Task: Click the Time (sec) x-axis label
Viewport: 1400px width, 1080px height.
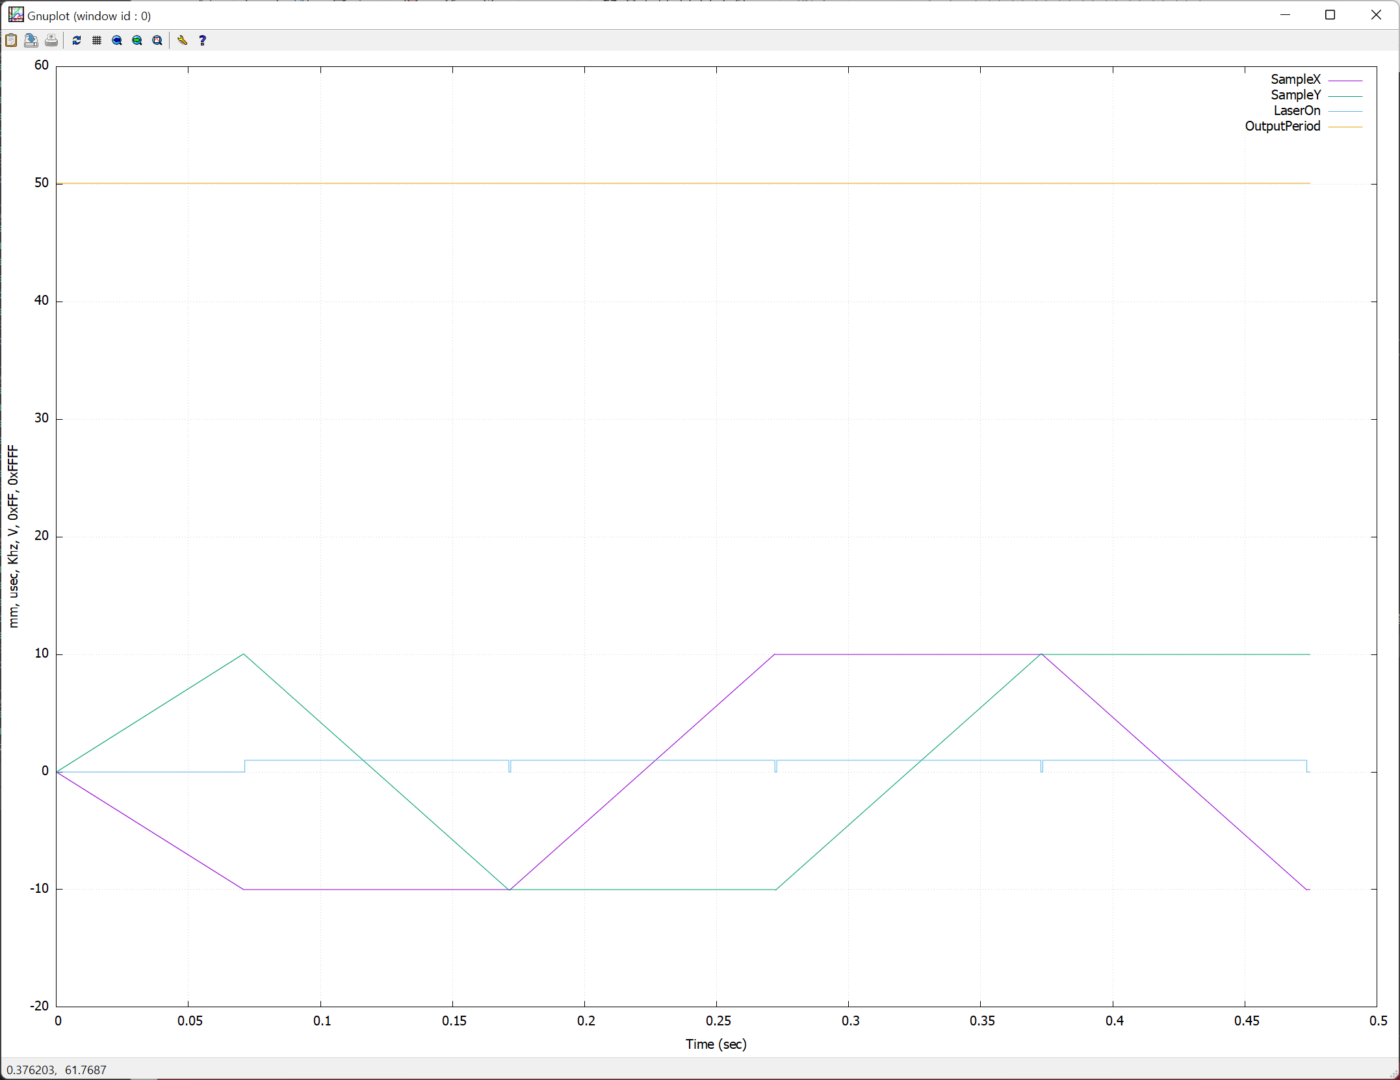Action: (x=716, y=1044)
